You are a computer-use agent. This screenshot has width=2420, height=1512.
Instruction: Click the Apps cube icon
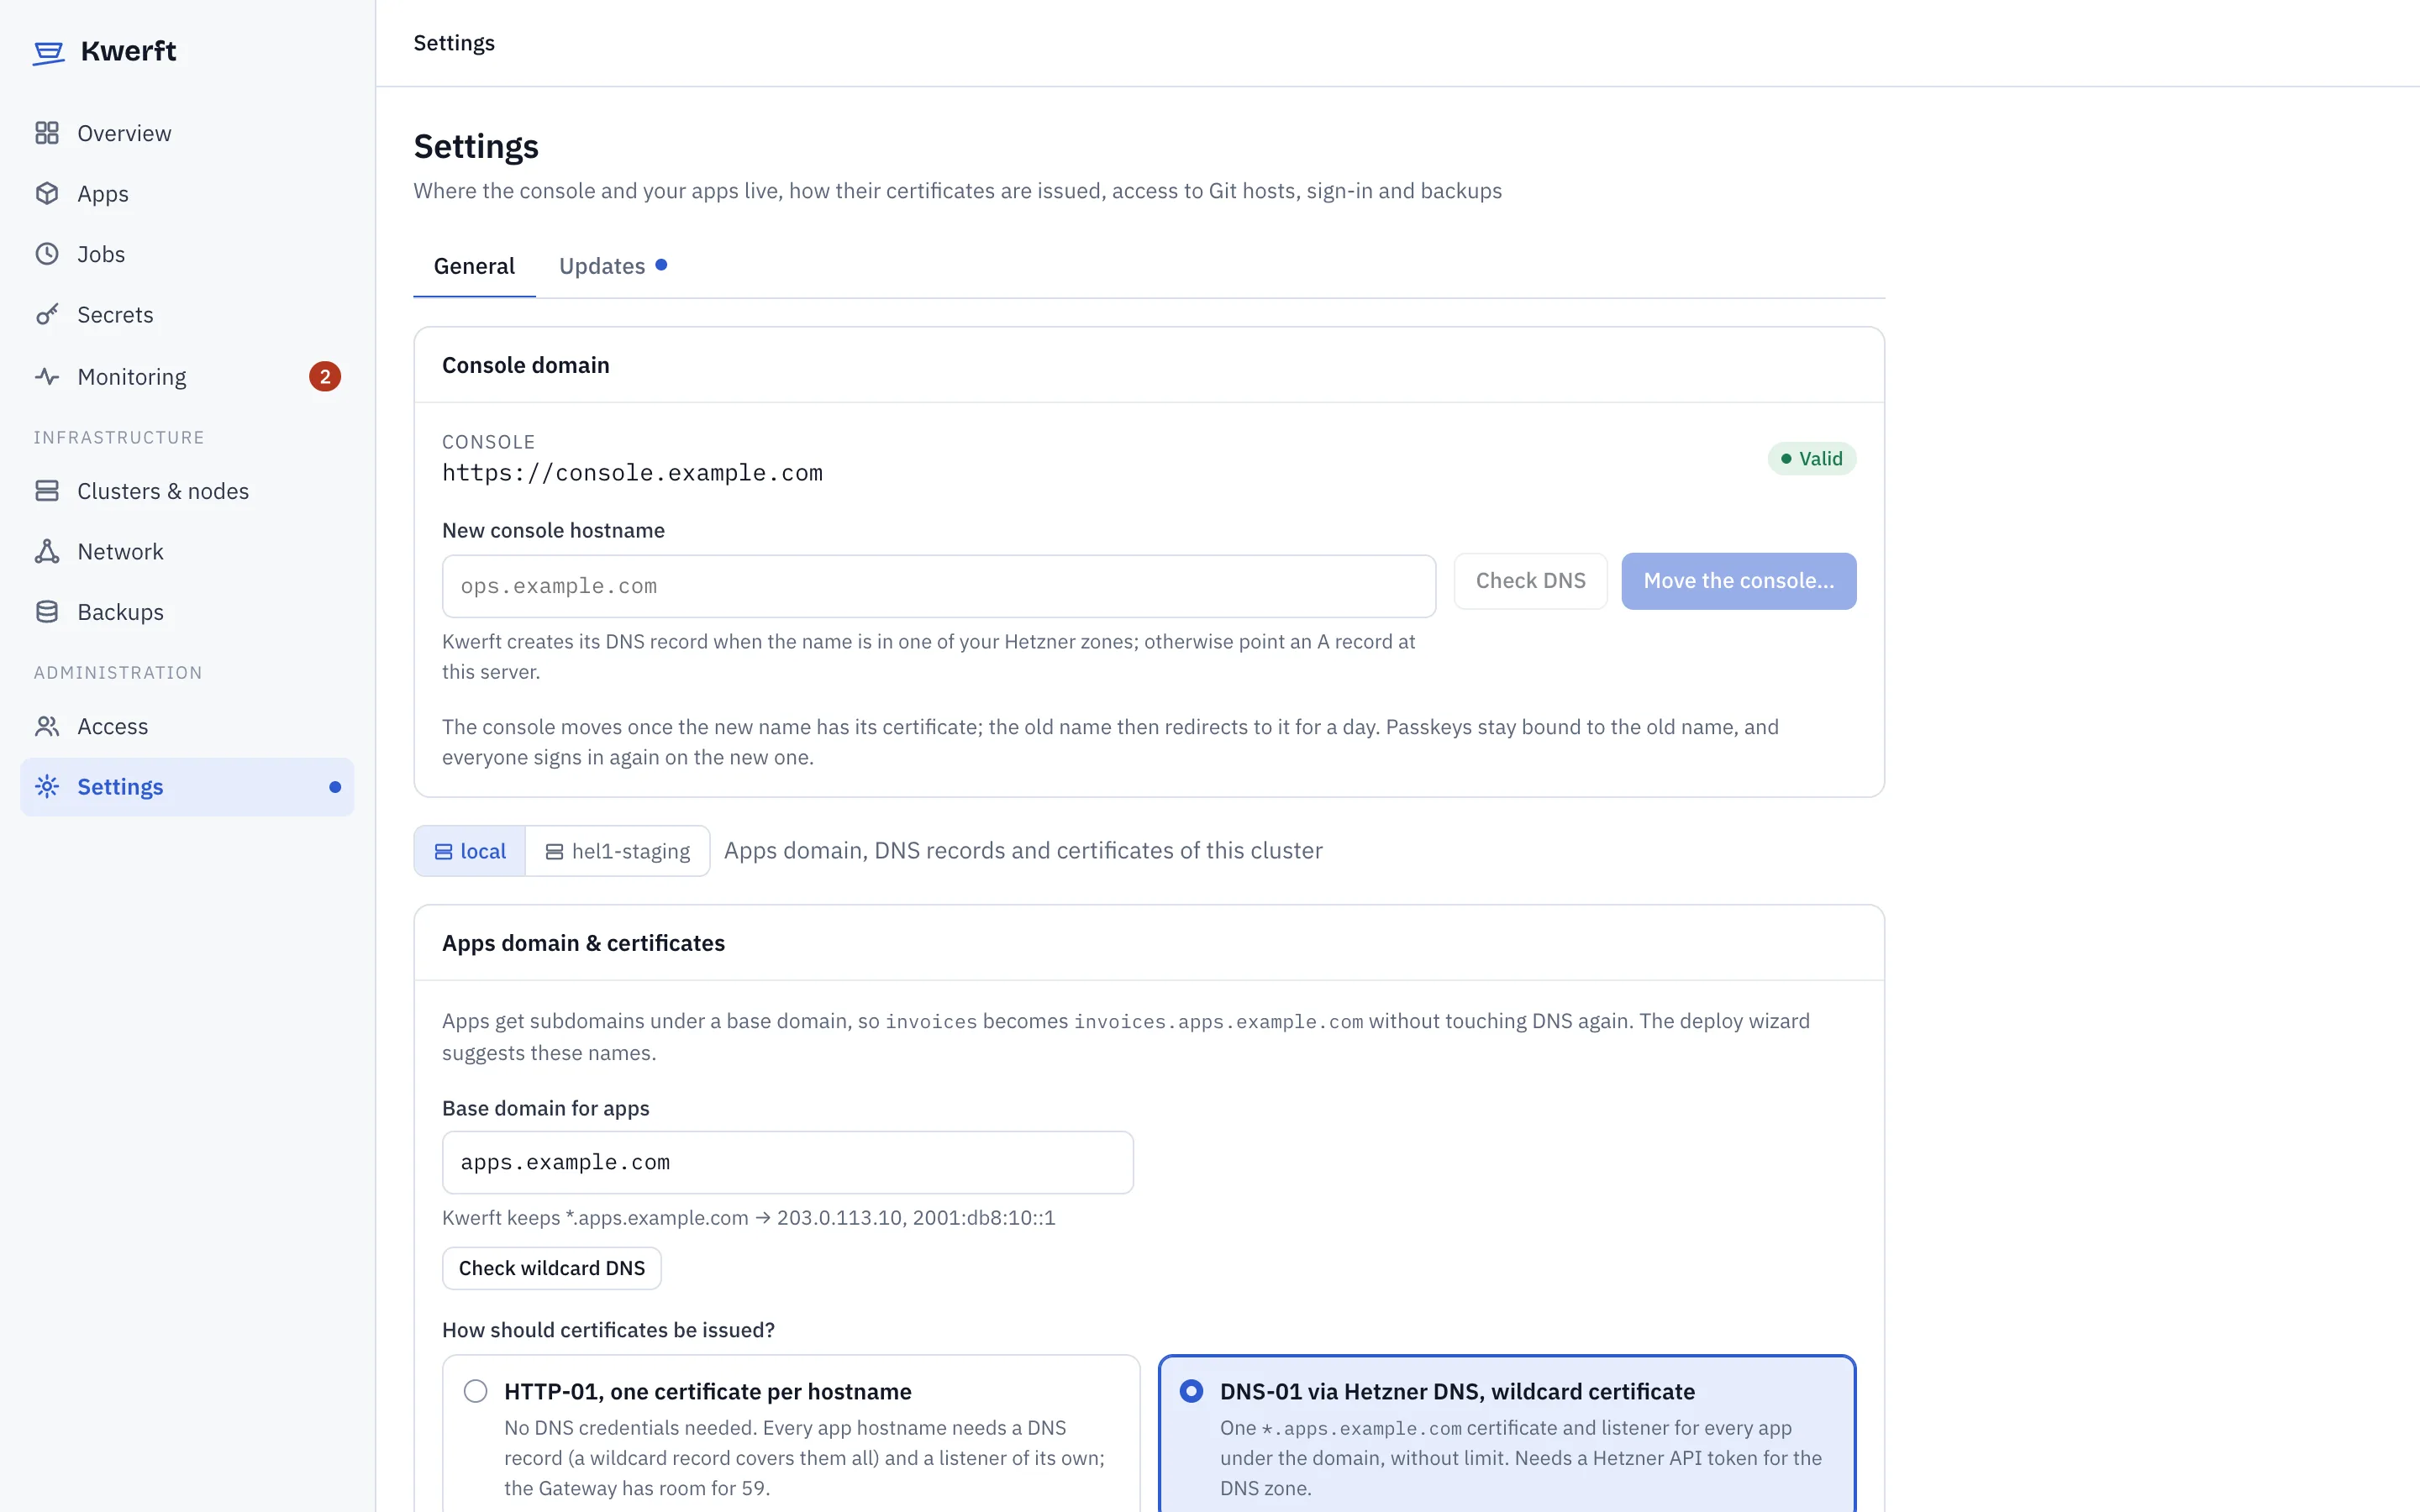(x=47, y=193)
